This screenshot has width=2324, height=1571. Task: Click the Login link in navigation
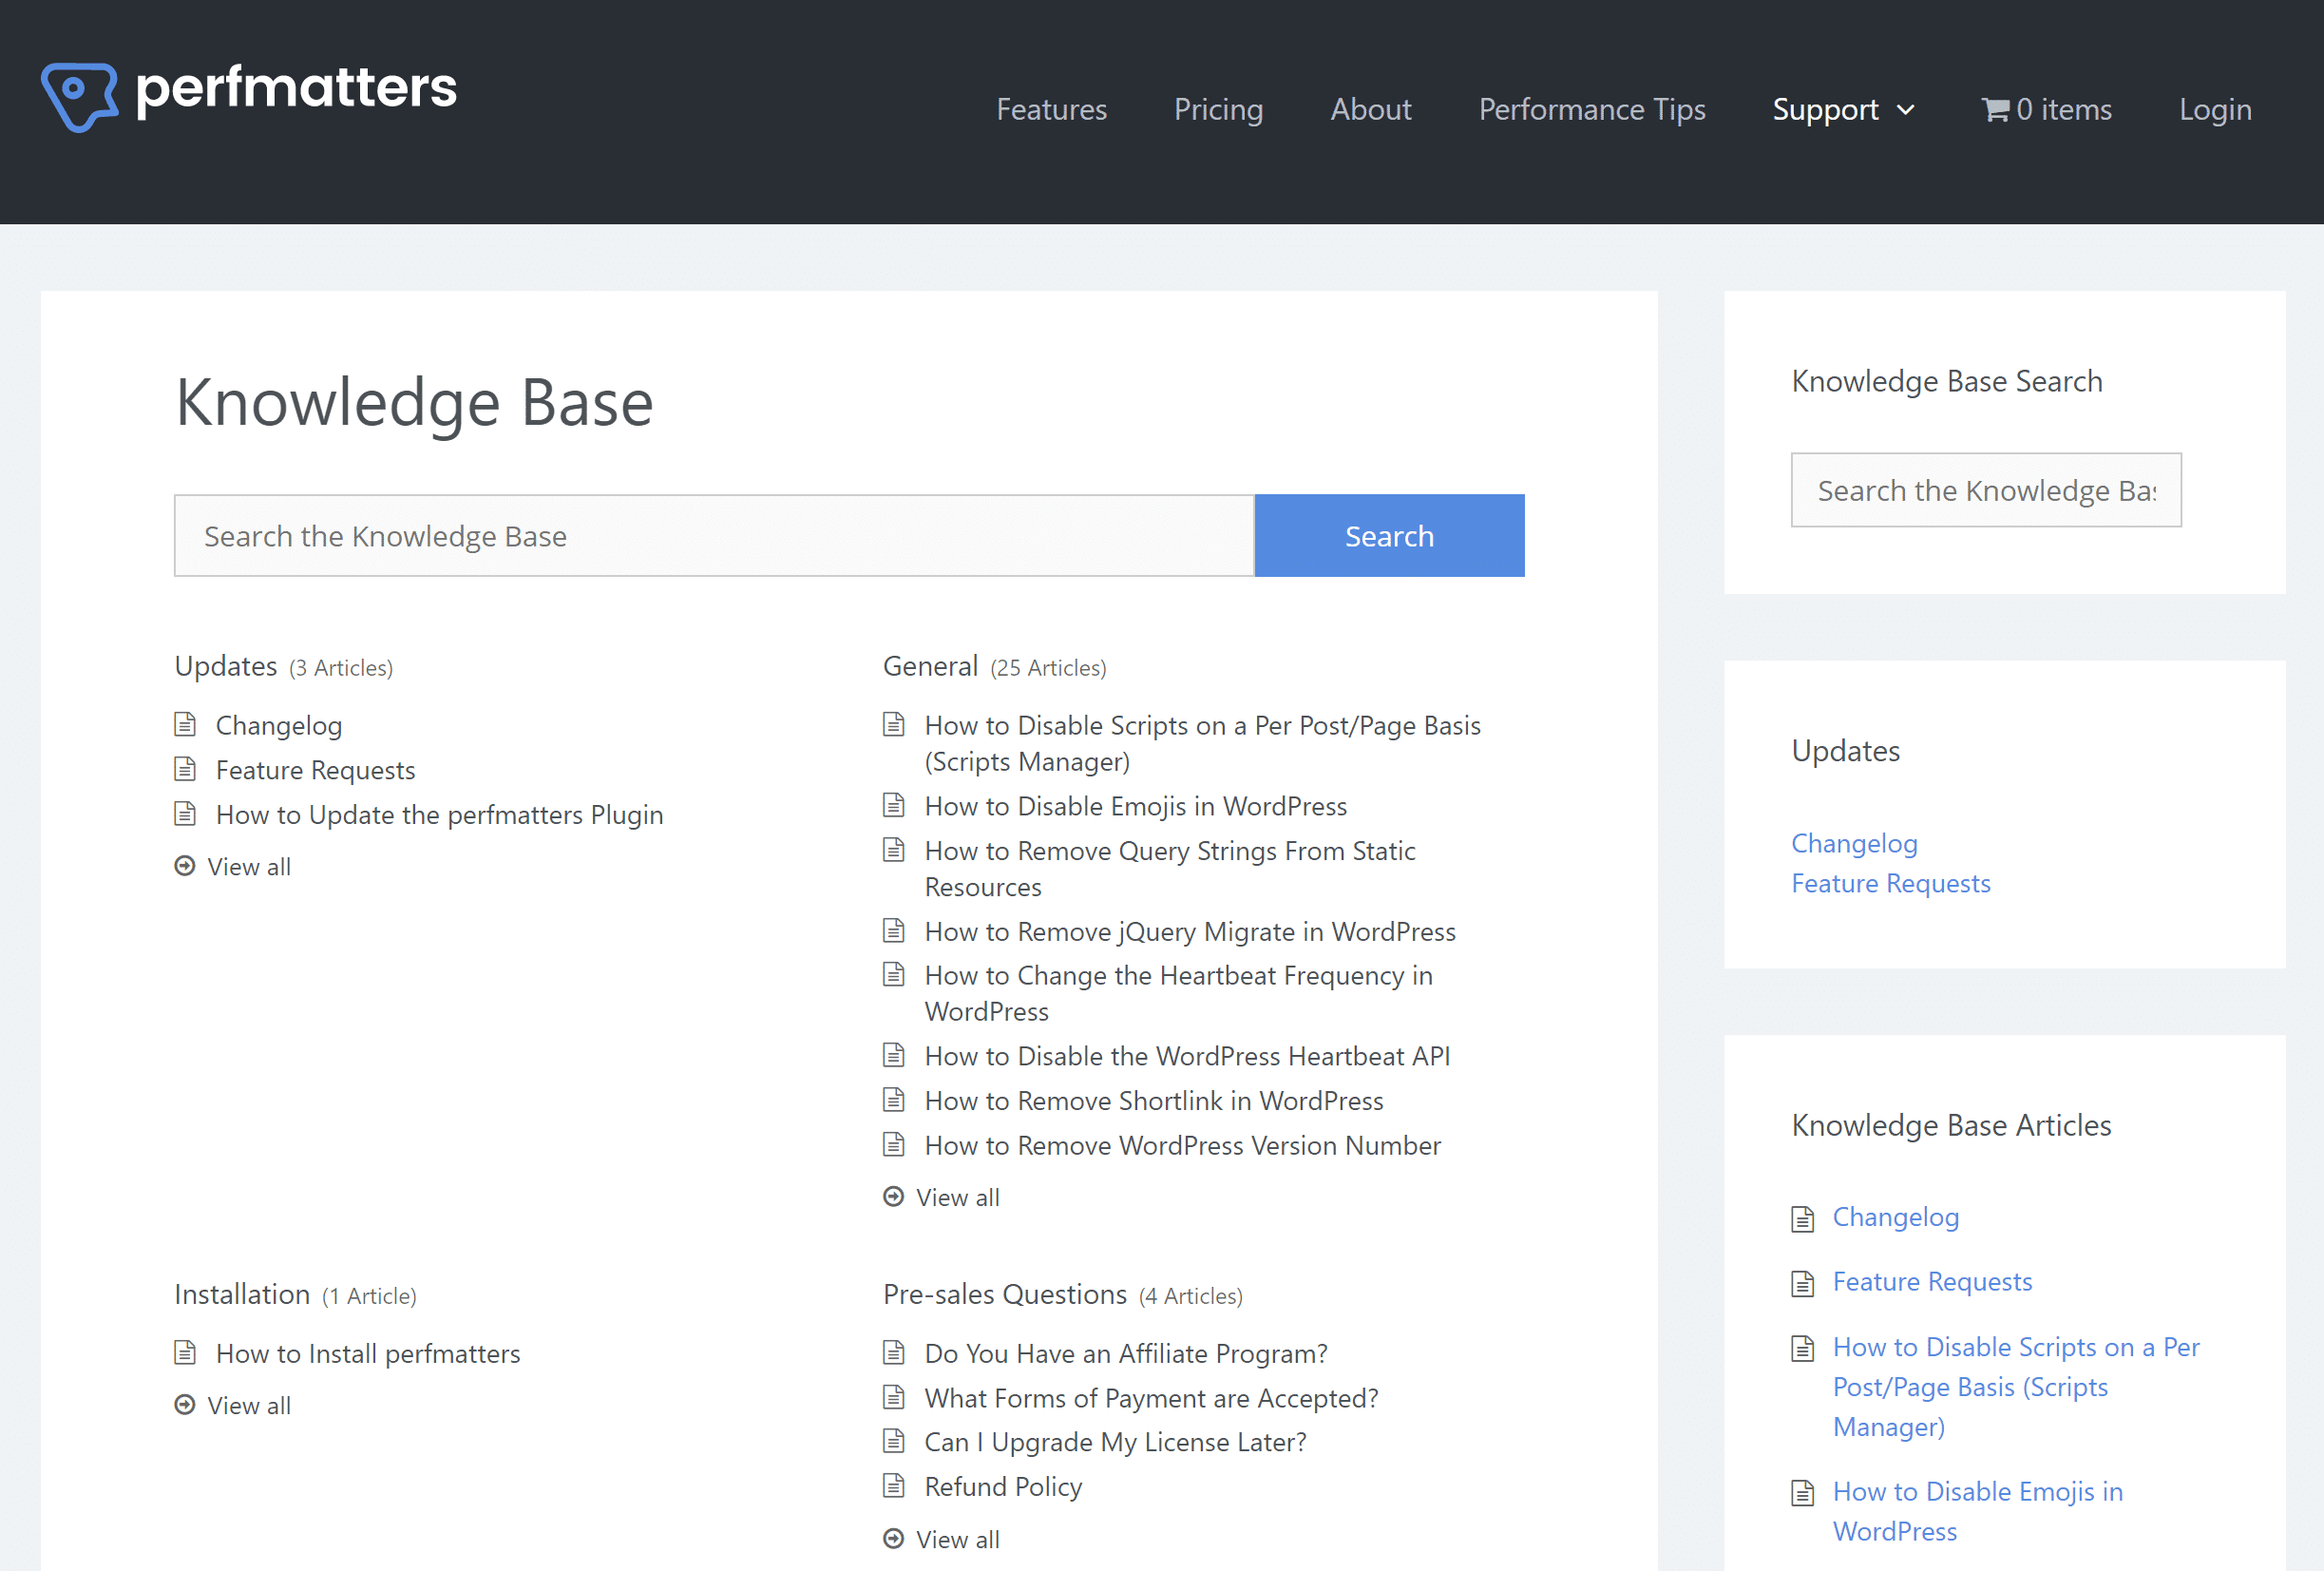coord(2216,110)
